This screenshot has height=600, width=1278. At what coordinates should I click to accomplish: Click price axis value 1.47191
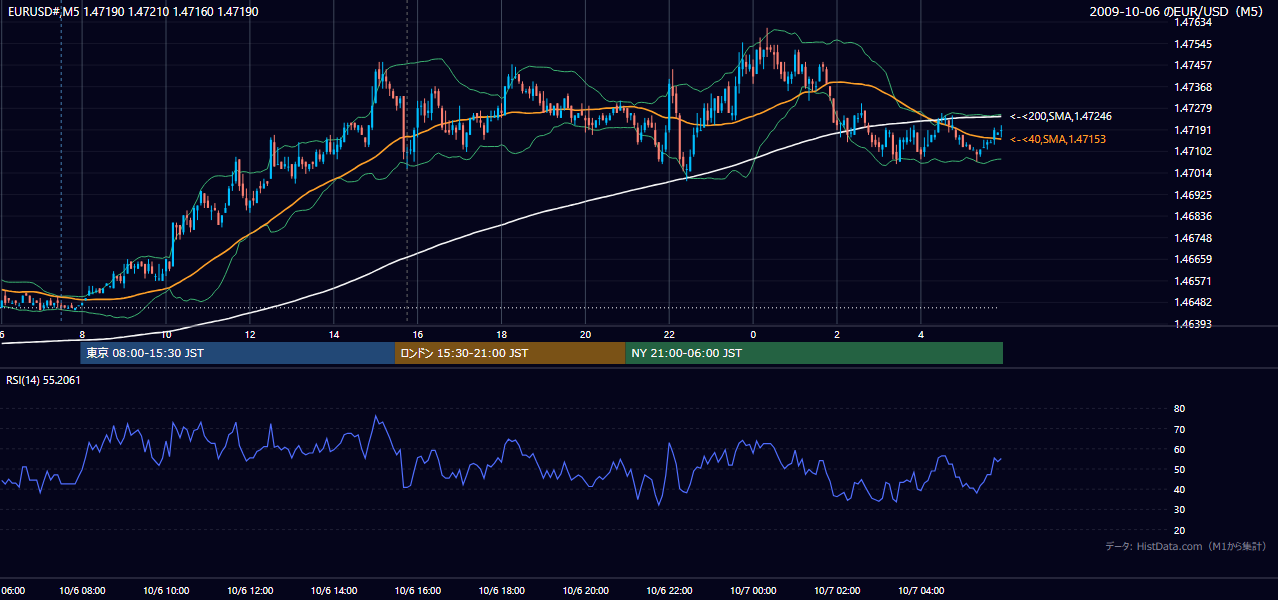(x=1194, y=130)
